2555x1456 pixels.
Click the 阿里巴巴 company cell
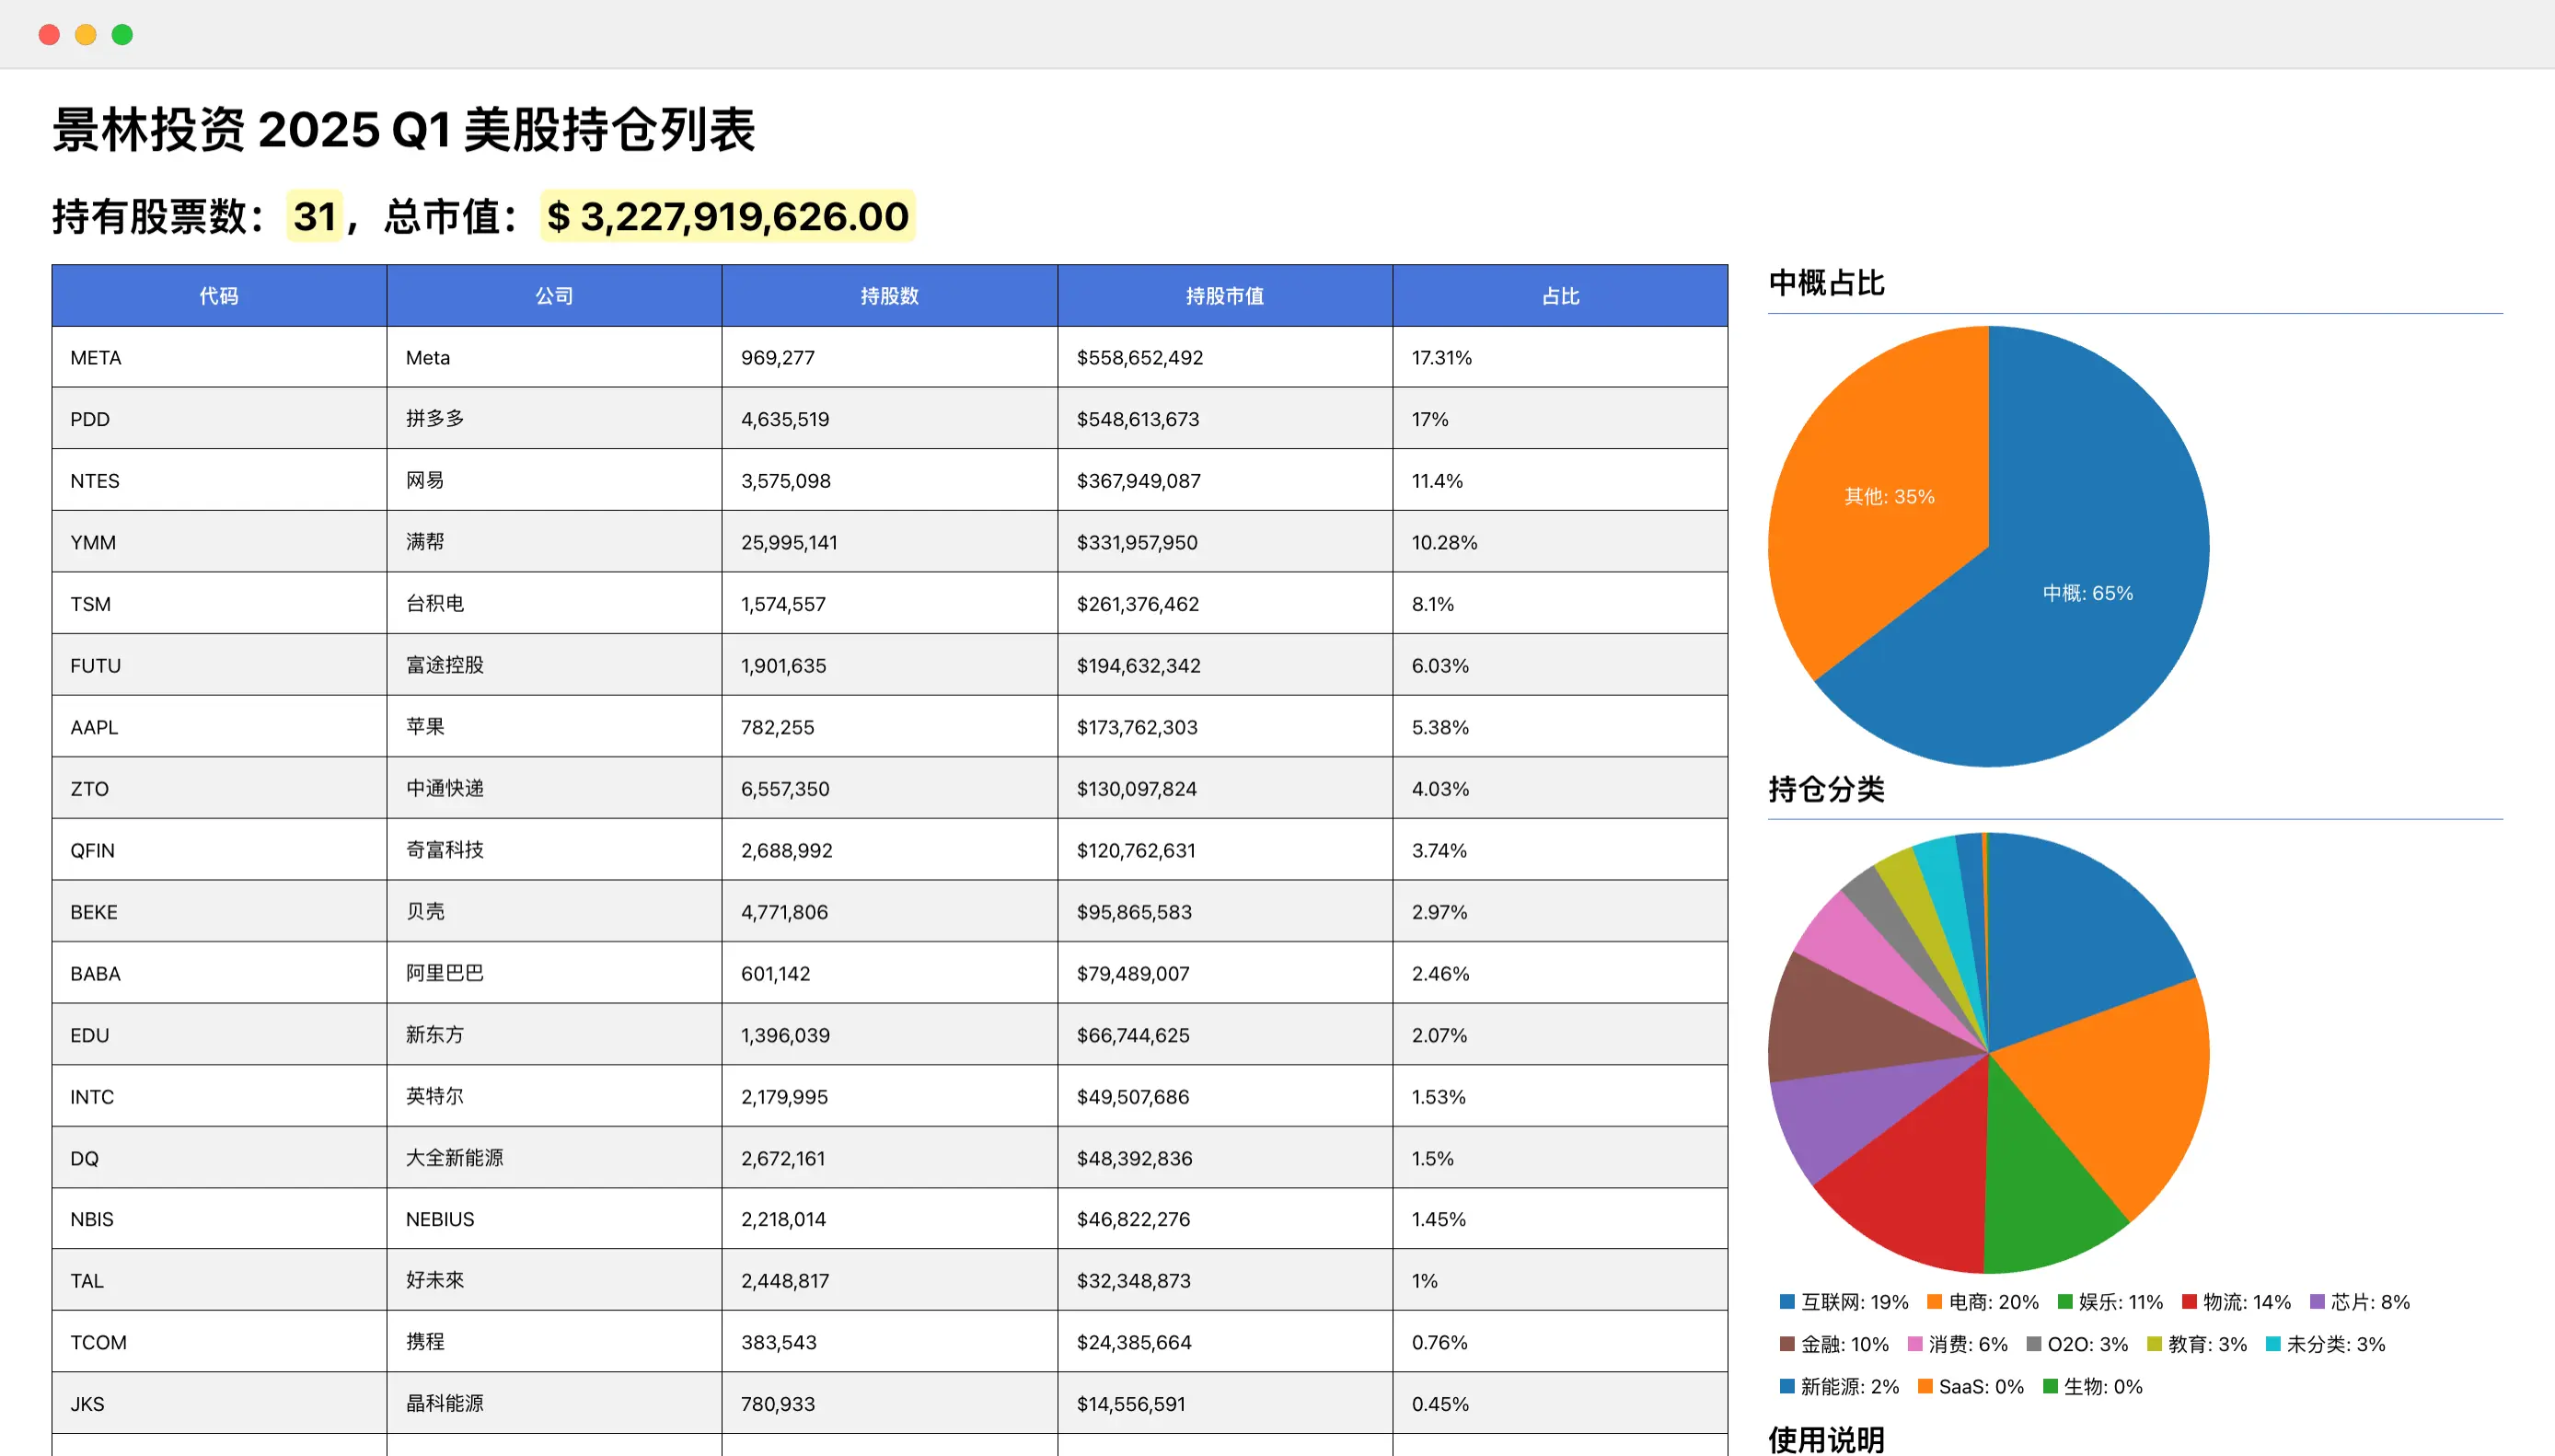pos(554,973)
